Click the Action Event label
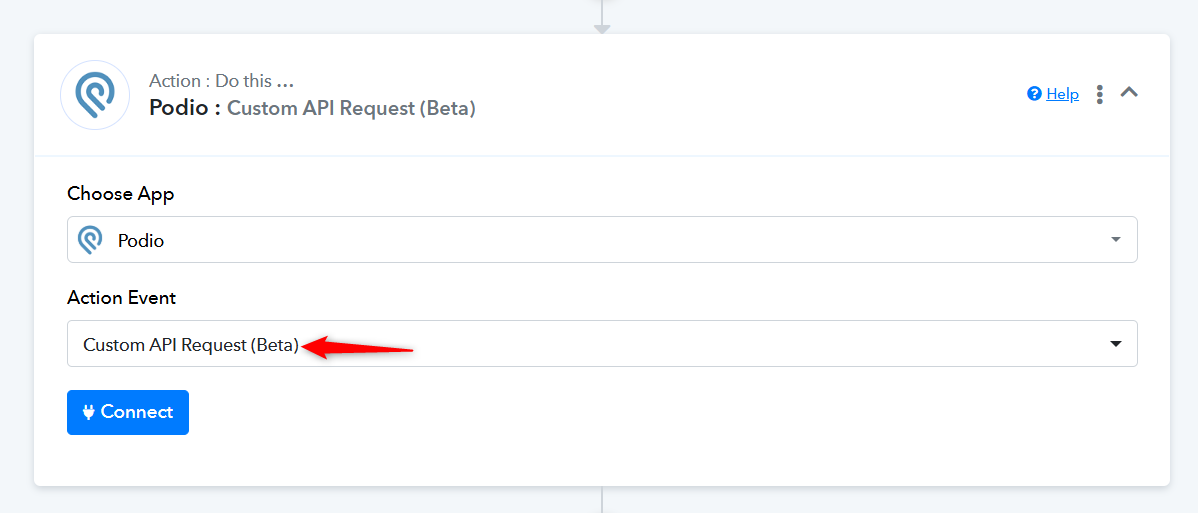 [121, 298]
